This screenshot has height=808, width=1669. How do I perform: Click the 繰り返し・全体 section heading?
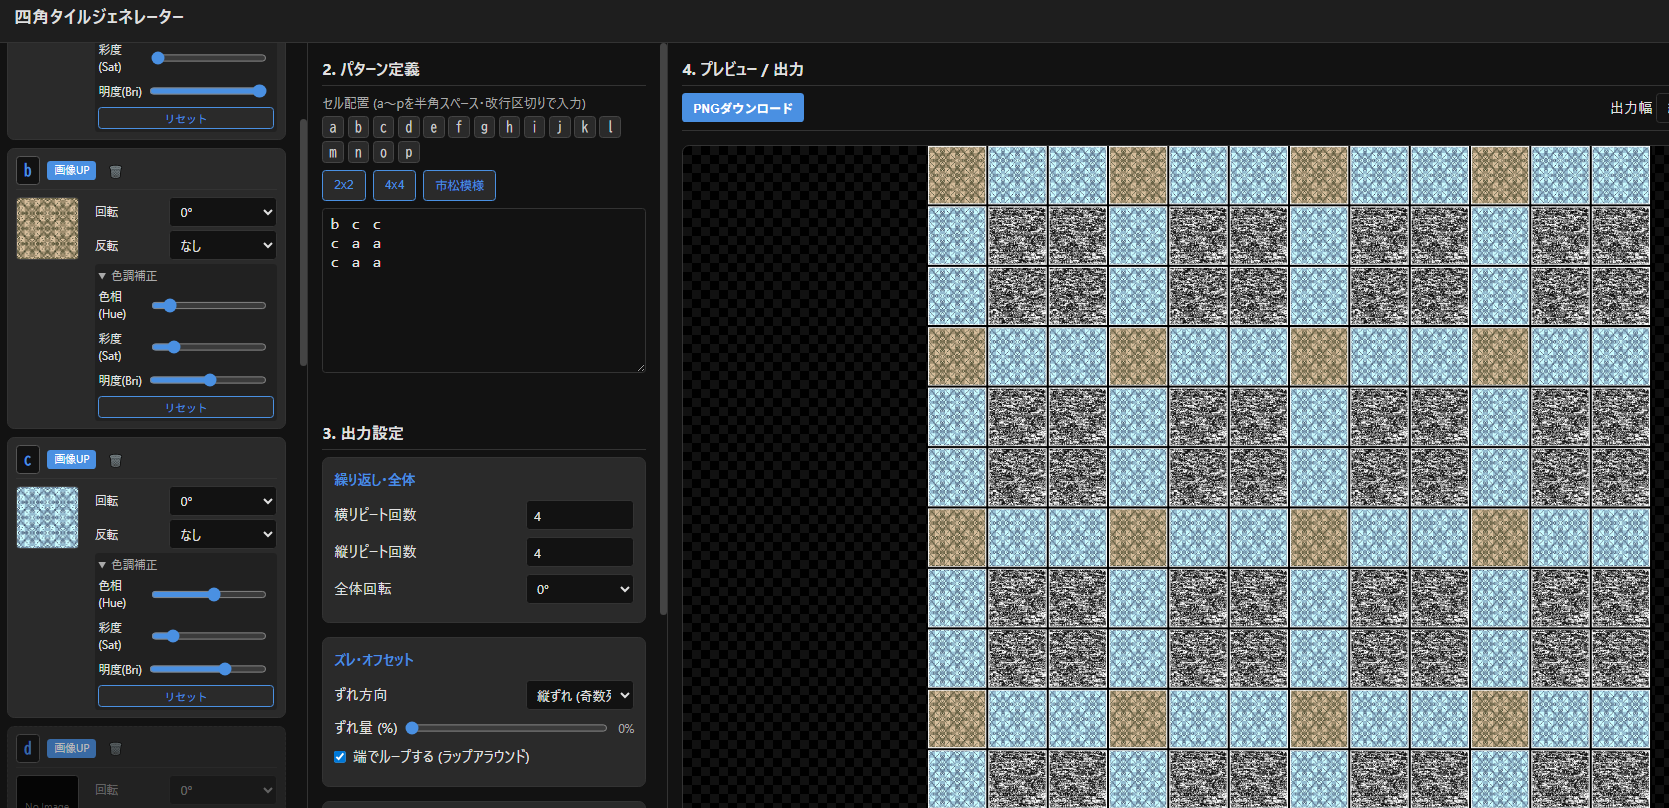(x=374, y=480)
